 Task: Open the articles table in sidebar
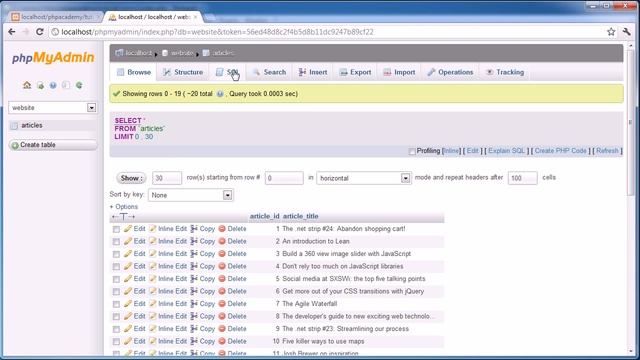tap(32, 125)
